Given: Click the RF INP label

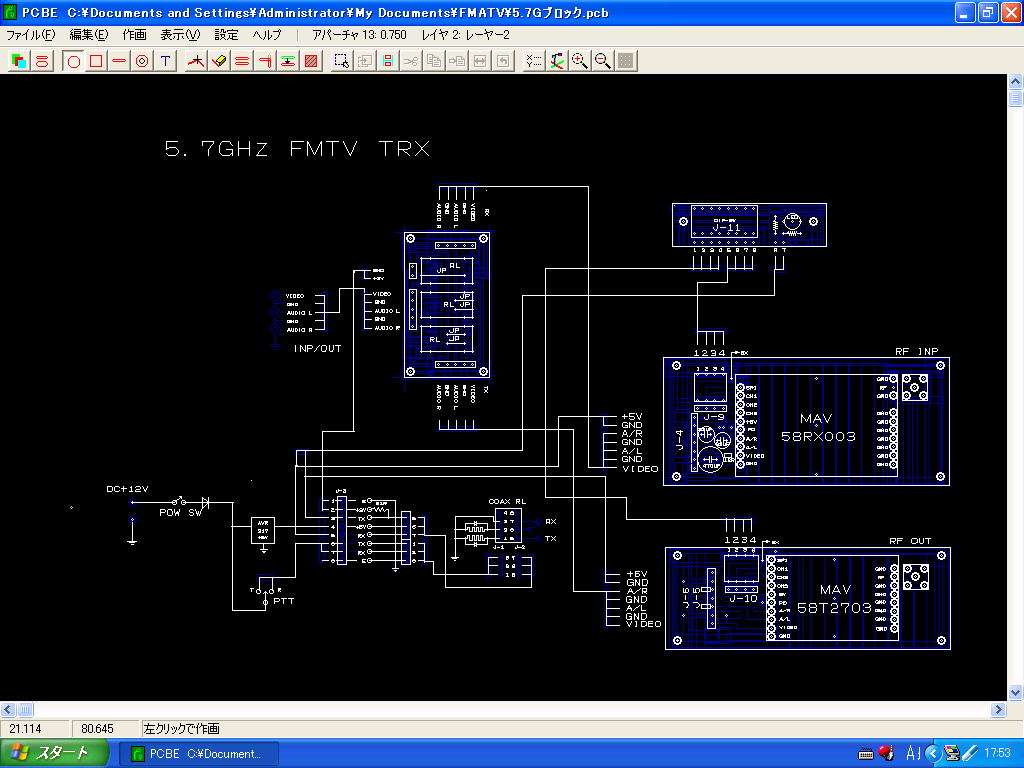Looking at the screenshot, I should point(917,351).
